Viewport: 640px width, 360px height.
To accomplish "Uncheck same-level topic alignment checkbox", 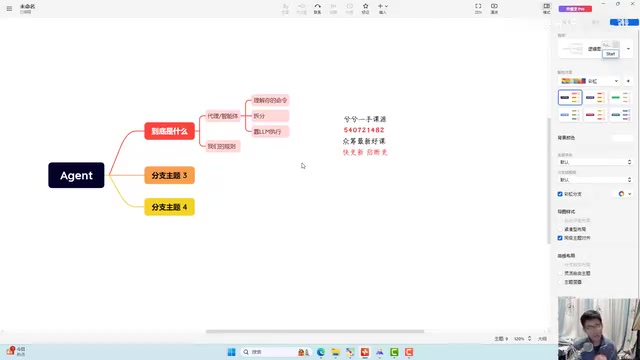I will click(x=560, y=238).
